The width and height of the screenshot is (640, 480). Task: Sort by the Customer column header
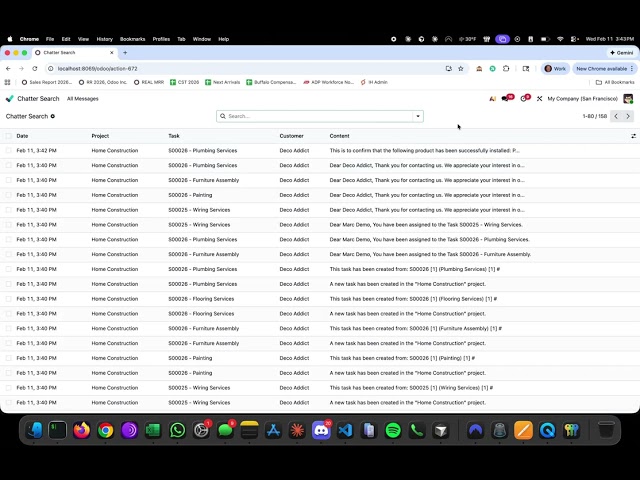click(291, 136)
